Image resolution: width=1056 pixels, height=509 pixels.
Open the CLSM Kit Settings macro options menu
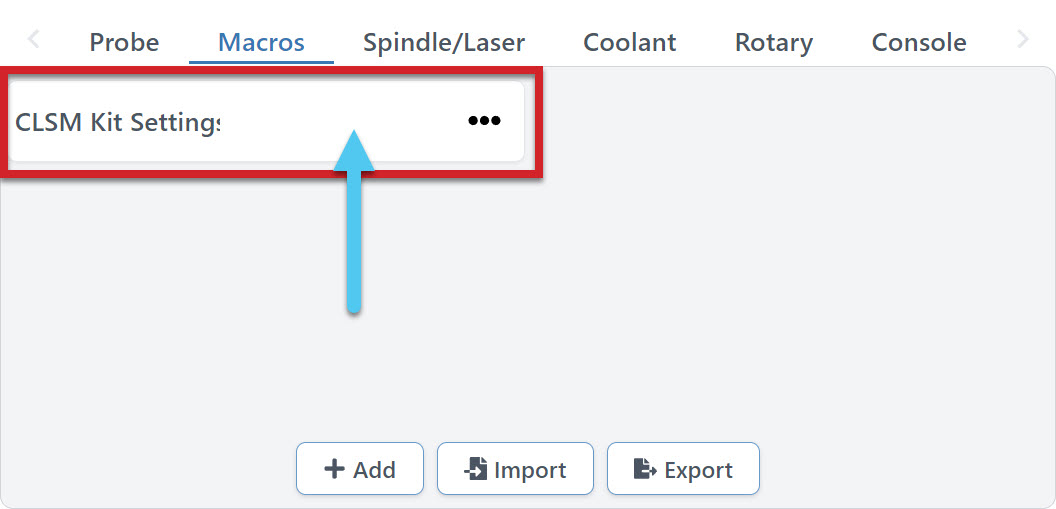click(x=484, y=121)
